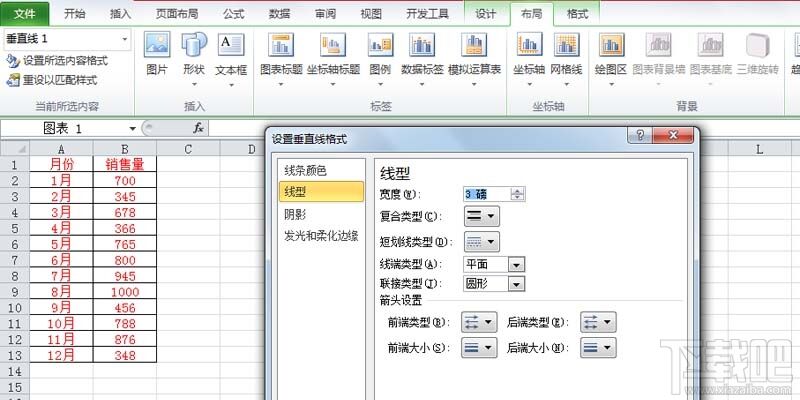Image resolution: width=800 pixels, height=400 pixels.
Task: Switch to the 开发工具 ribbon tab
Action: [x=427, y=14]
